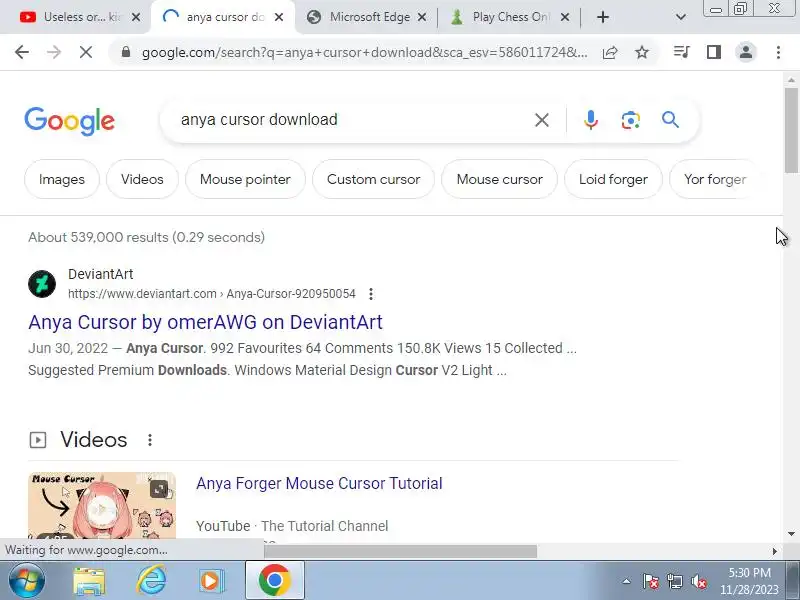The width and height of the screenshot is (800, 600).
Task: Close the anya cursor tab
Action: 279,17
